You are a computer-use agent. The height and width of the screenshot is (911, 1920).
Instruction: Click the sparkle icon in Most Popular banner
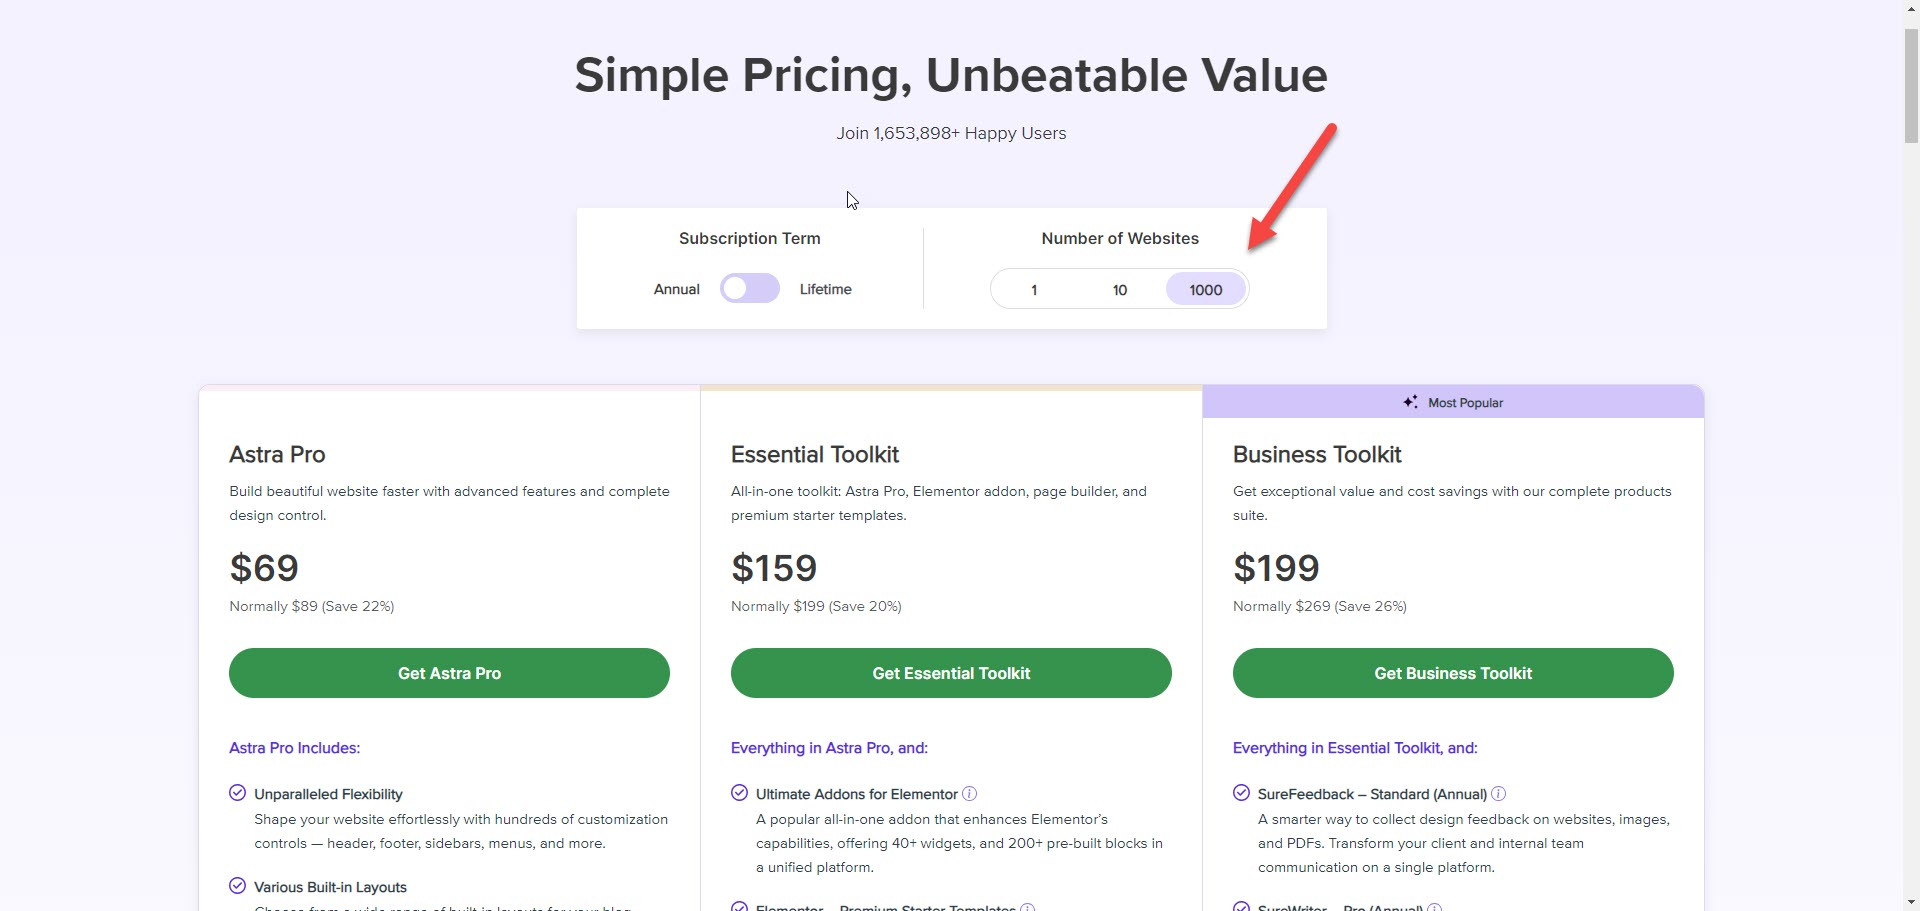coord(1410,402)
